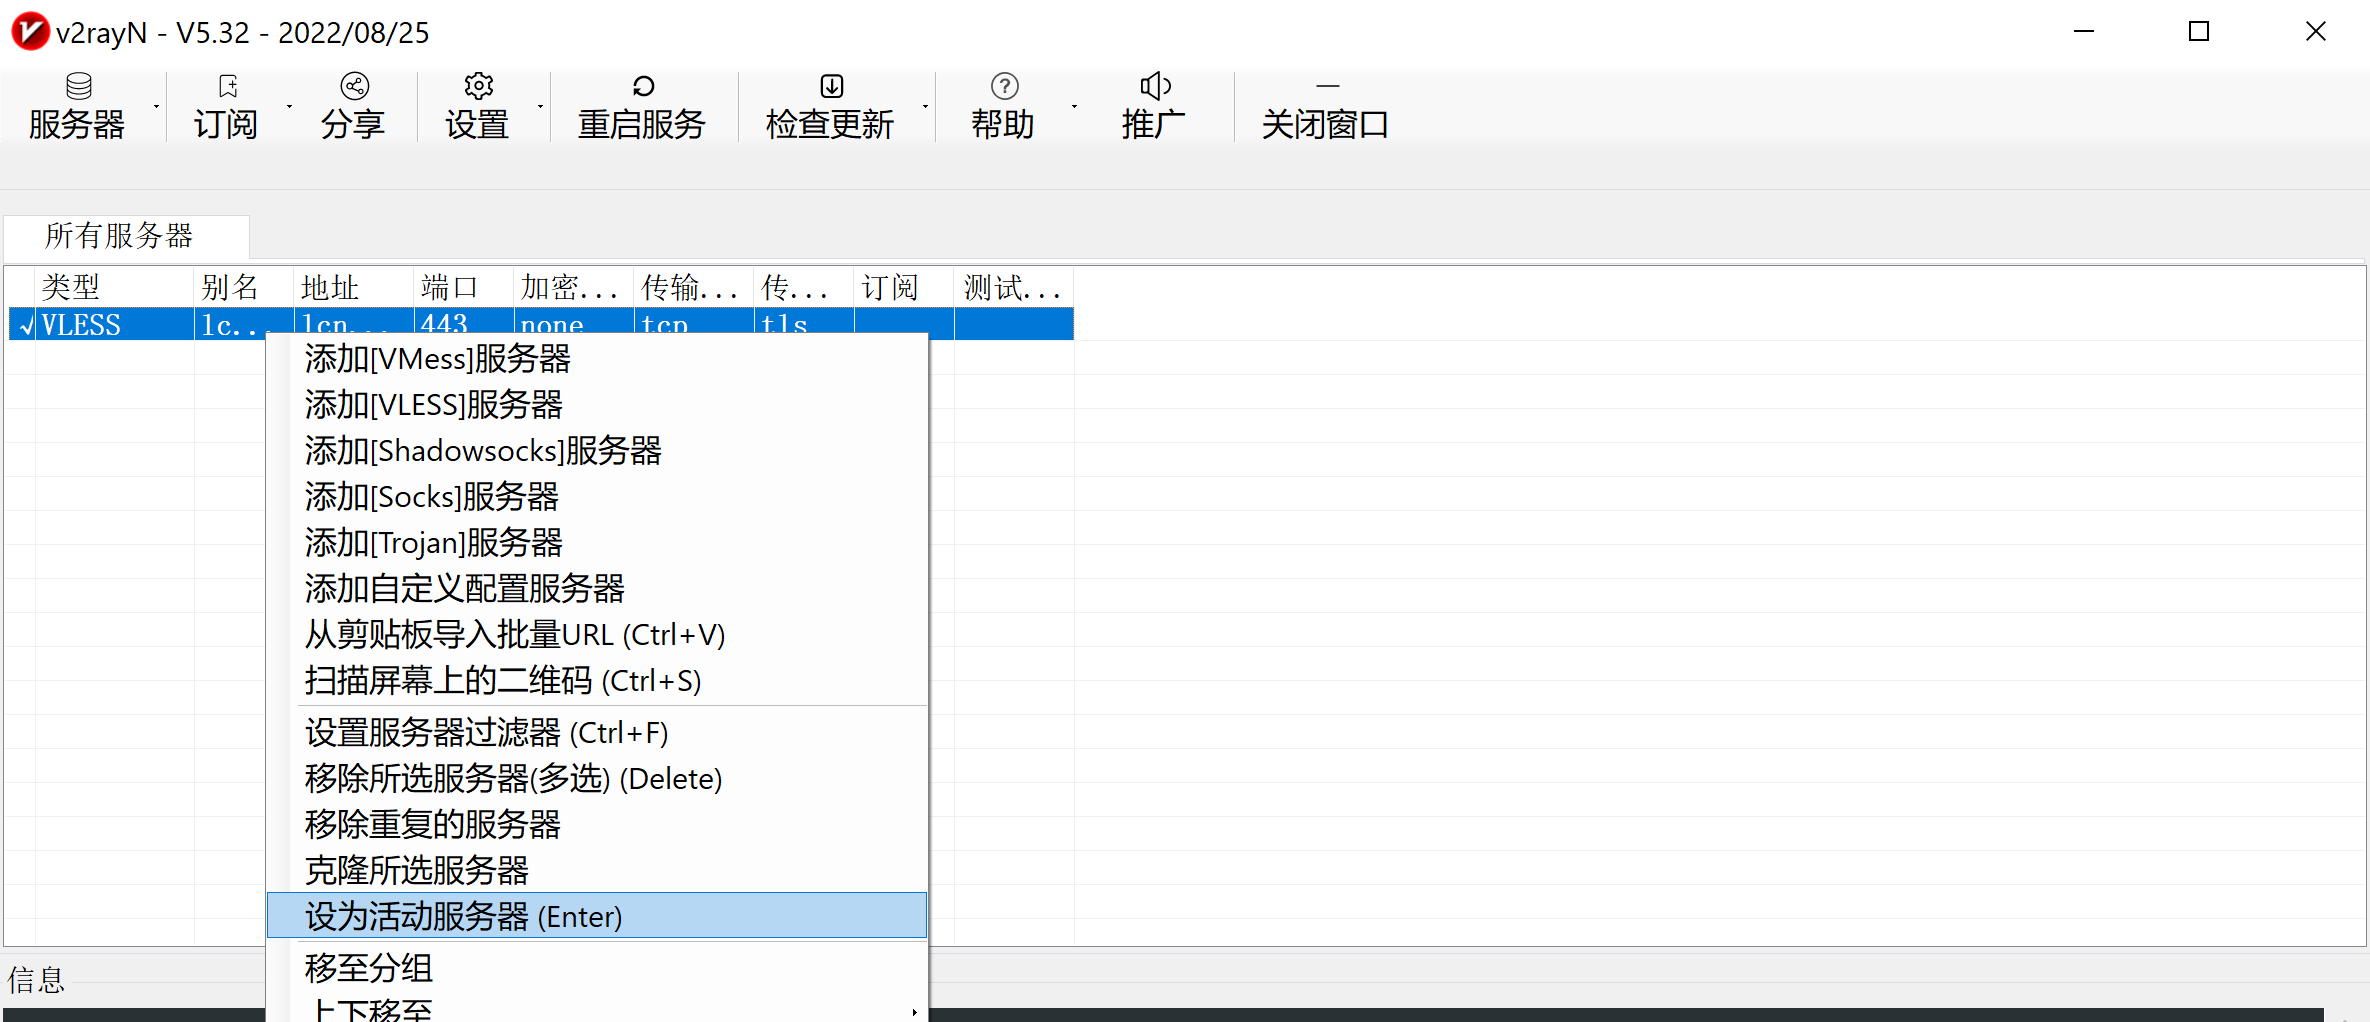Screen dimensions: 2370x1022
Task: Select 设为活动服务器 (Enter)
Action: [597, 916]
